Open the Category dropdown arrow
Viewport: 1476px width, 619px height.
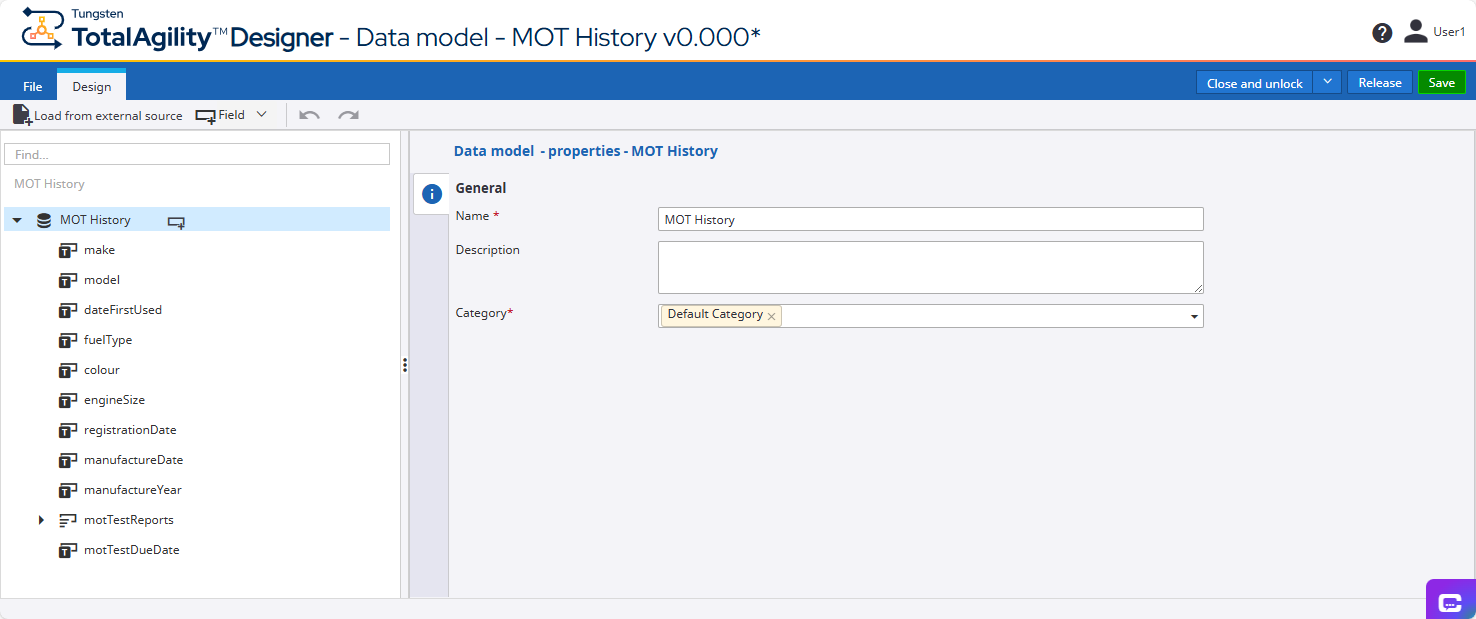pos(1194,317)
